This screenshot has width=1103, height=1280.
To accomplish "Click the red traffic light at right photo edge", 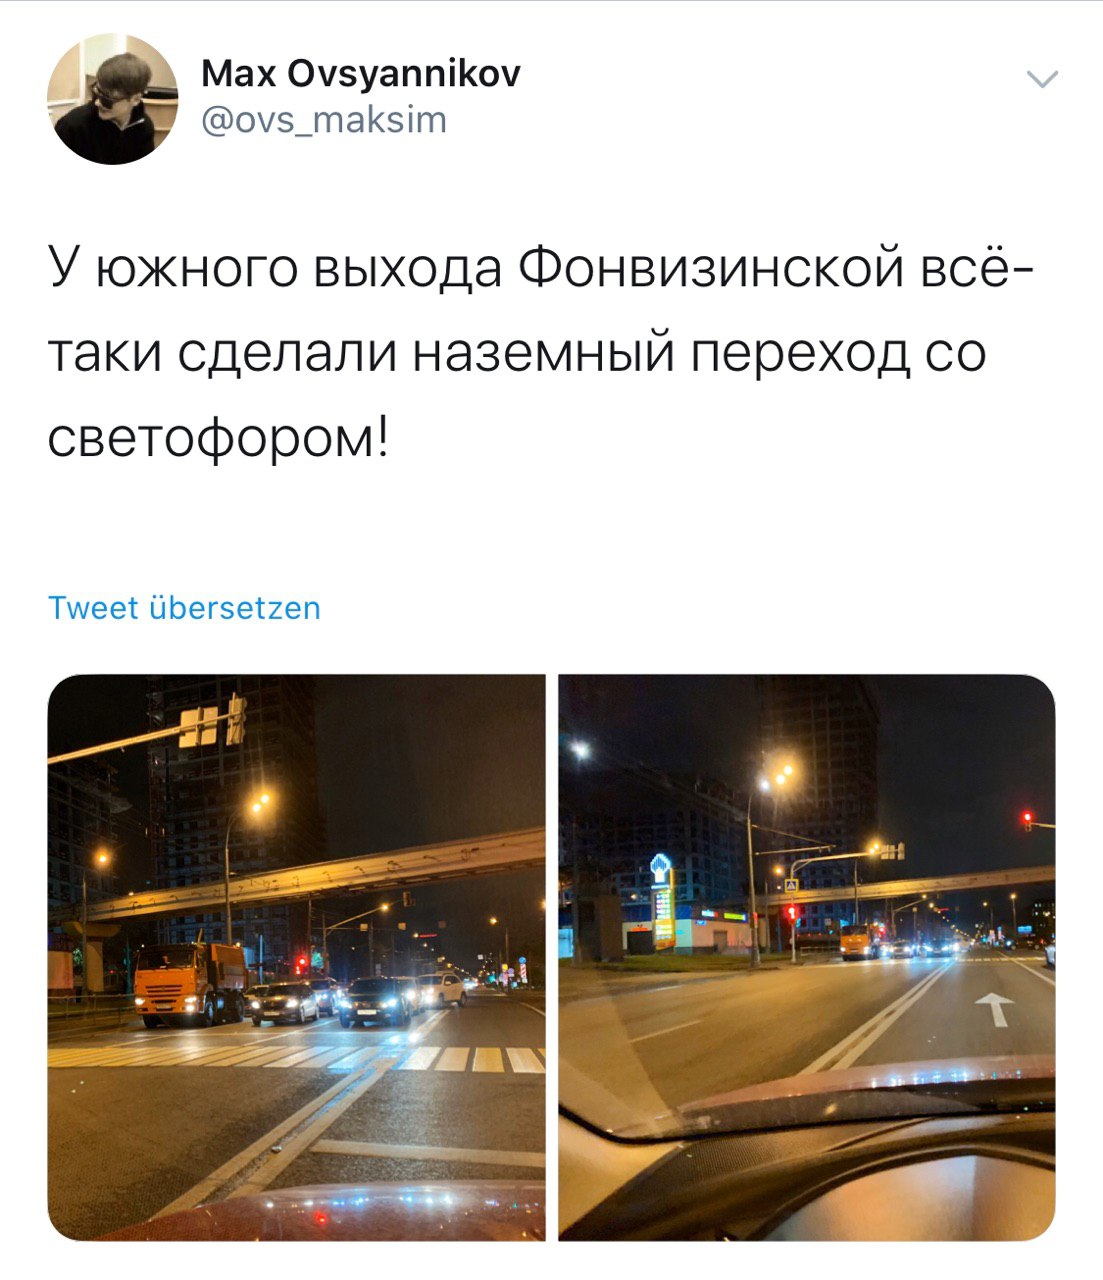I will tap(1027, 819).
